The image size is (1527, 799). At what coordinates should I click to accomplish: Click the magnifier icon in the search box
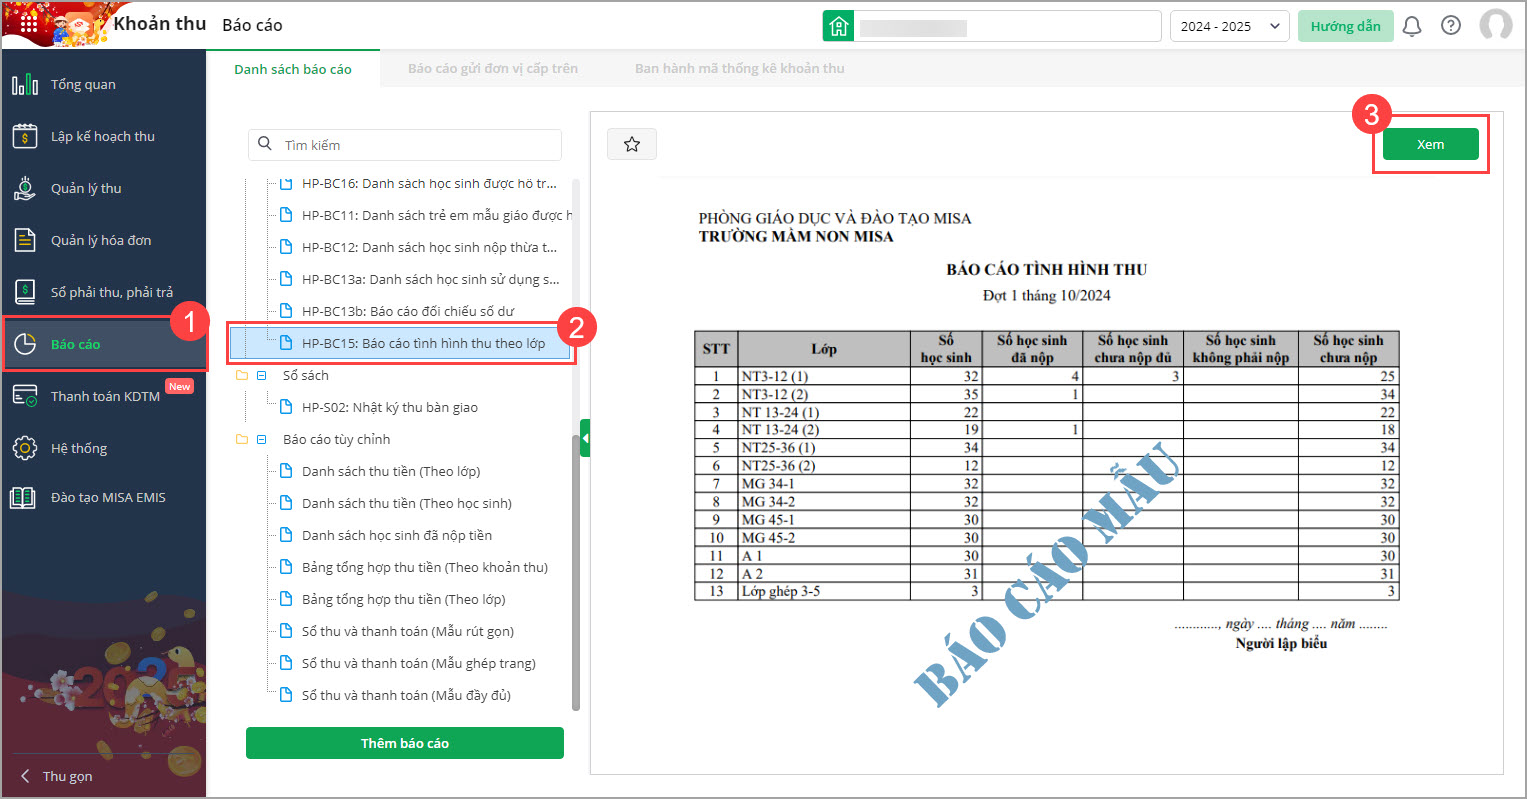click(x=265, y=144)
